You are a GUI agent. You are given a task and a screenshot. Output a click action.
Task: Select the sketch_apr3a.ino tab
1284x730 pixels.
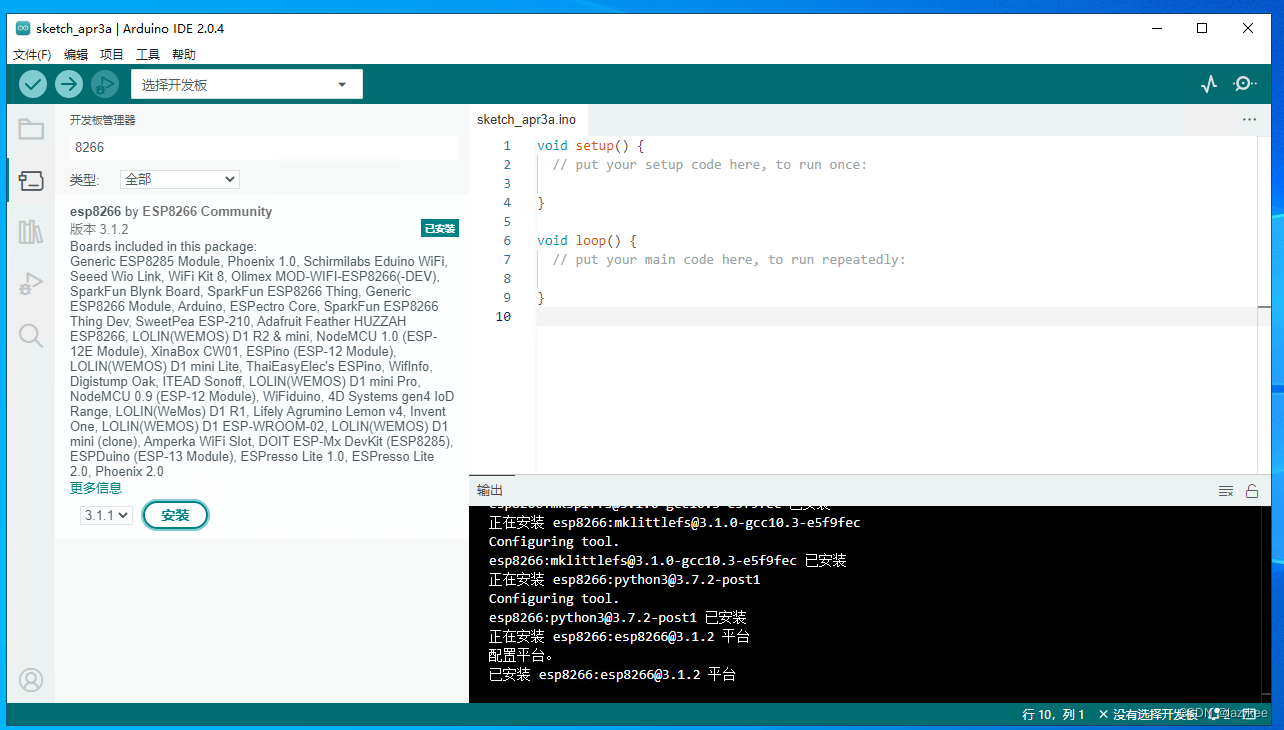[x=527, y=119]
